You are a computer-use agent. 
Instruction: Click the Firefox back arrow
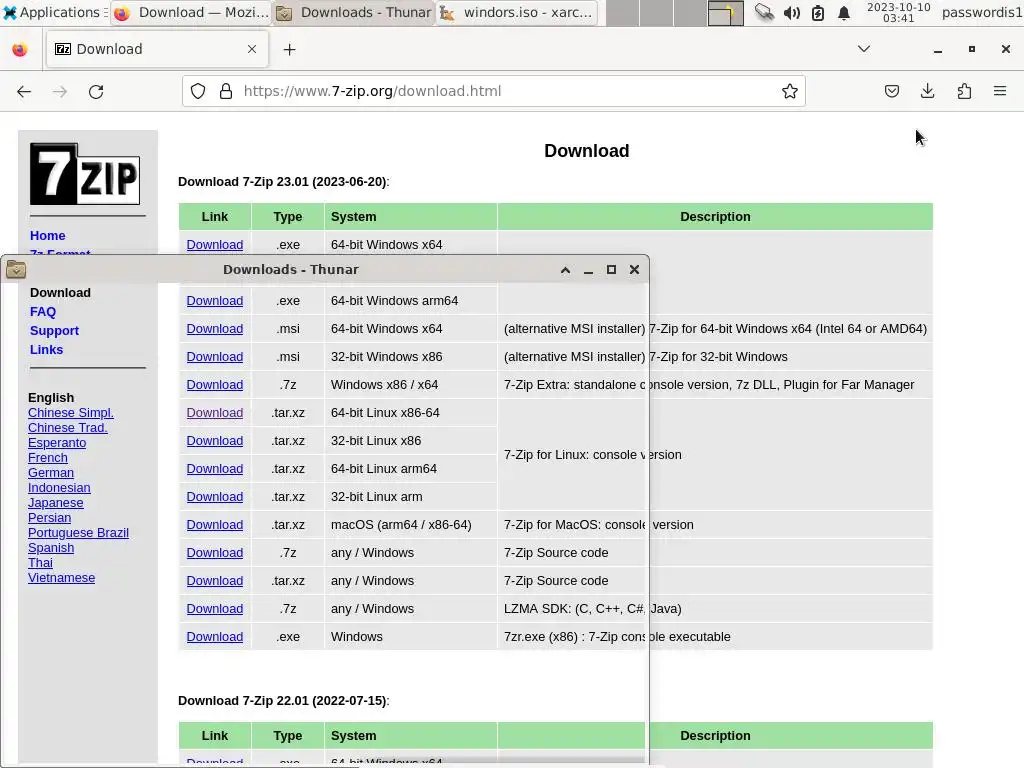[24, 91]
